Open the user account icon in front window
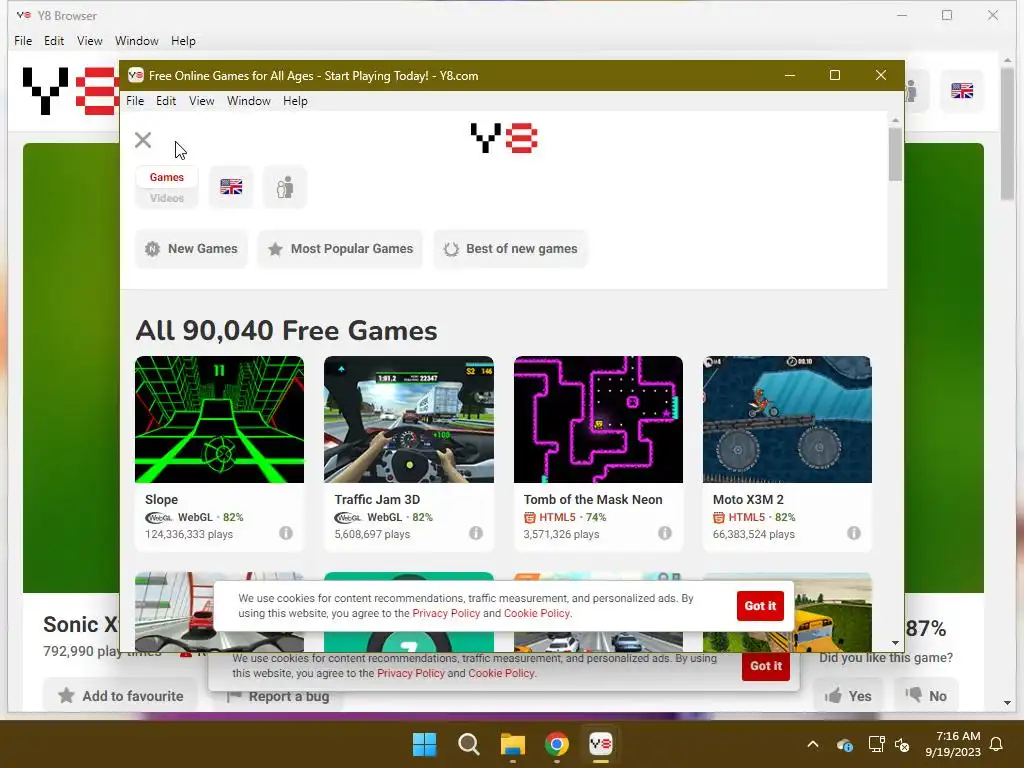Image resolution: width=1024 pixels, height=768 pixels. [285, 187]
